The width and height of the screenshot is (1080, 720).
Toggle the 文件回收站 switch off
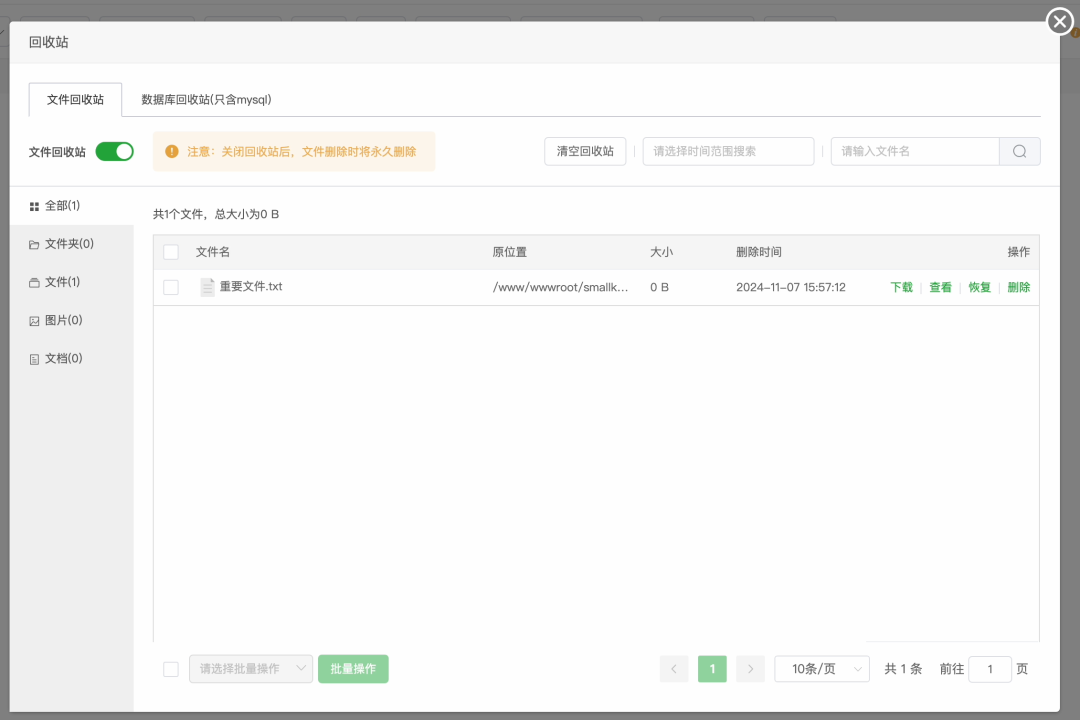[114, 152]
